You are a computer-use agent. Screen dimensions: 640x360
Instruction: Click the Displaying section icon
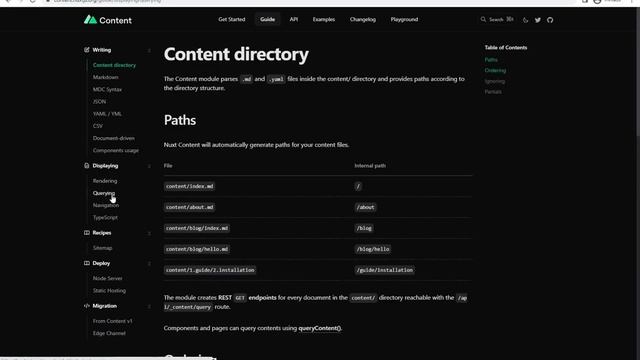click(87, 166)
